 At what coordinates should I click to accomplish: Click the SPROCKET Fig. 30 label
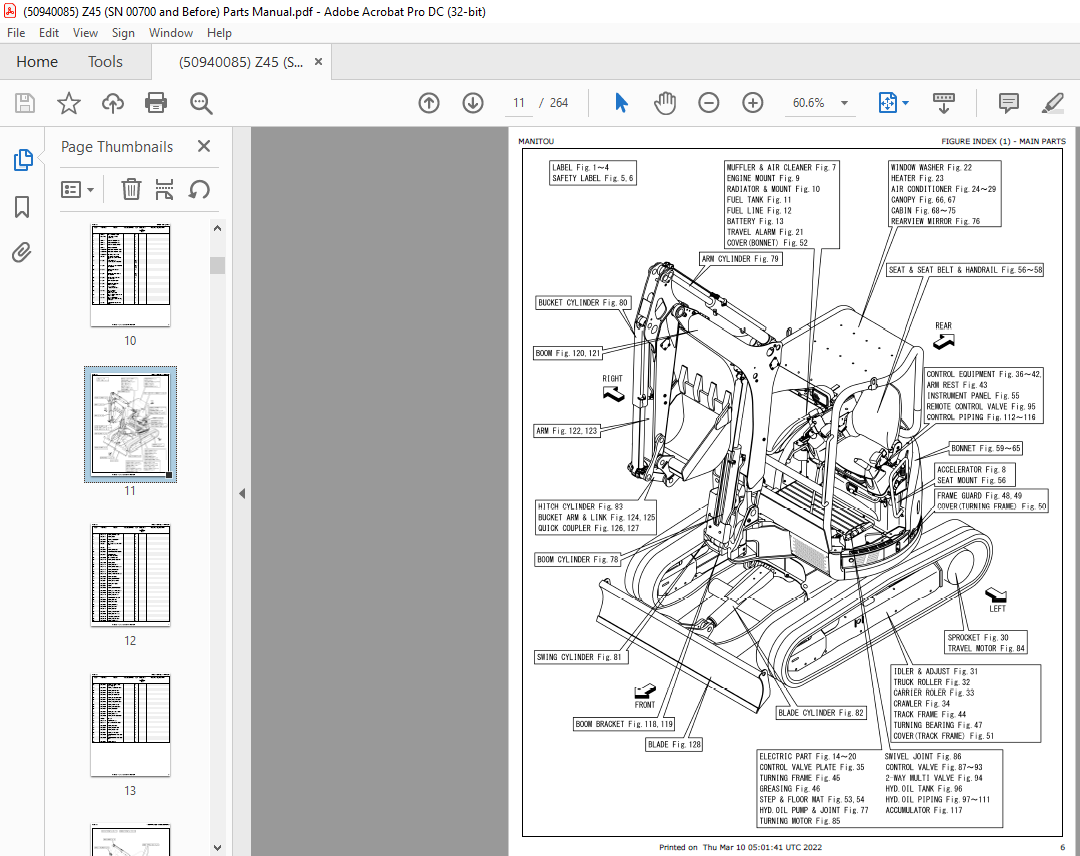977,638
